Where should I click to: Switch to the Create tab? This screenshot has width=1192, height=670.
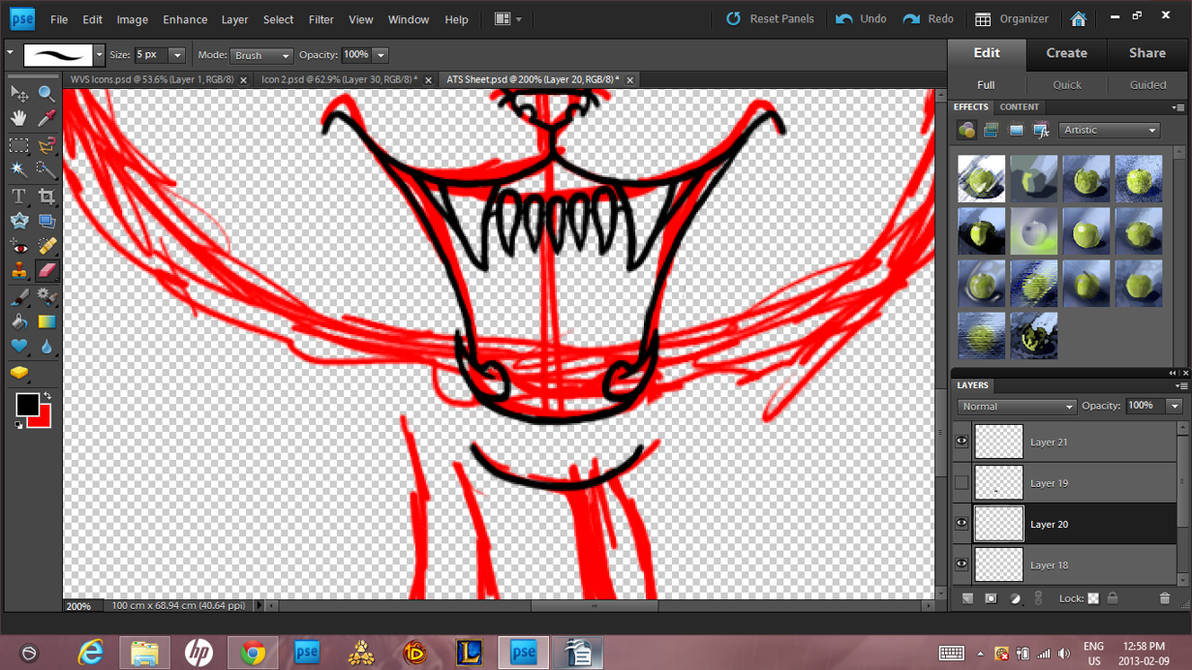[x=1066, y=52]
